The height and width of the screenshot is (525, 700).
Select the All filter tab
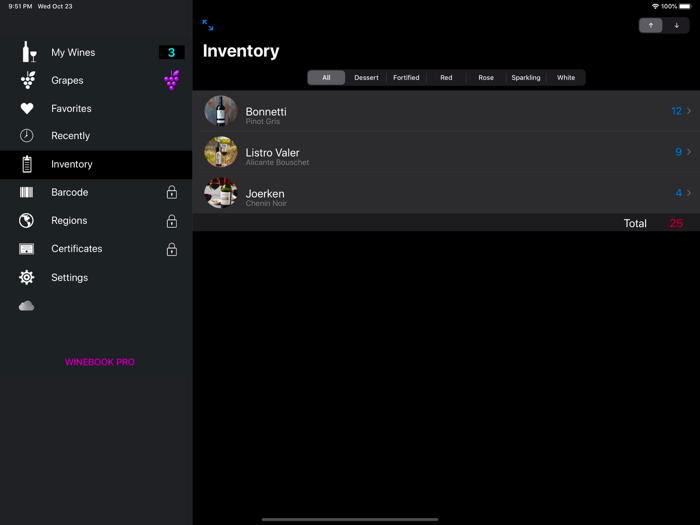pos(326,78)
